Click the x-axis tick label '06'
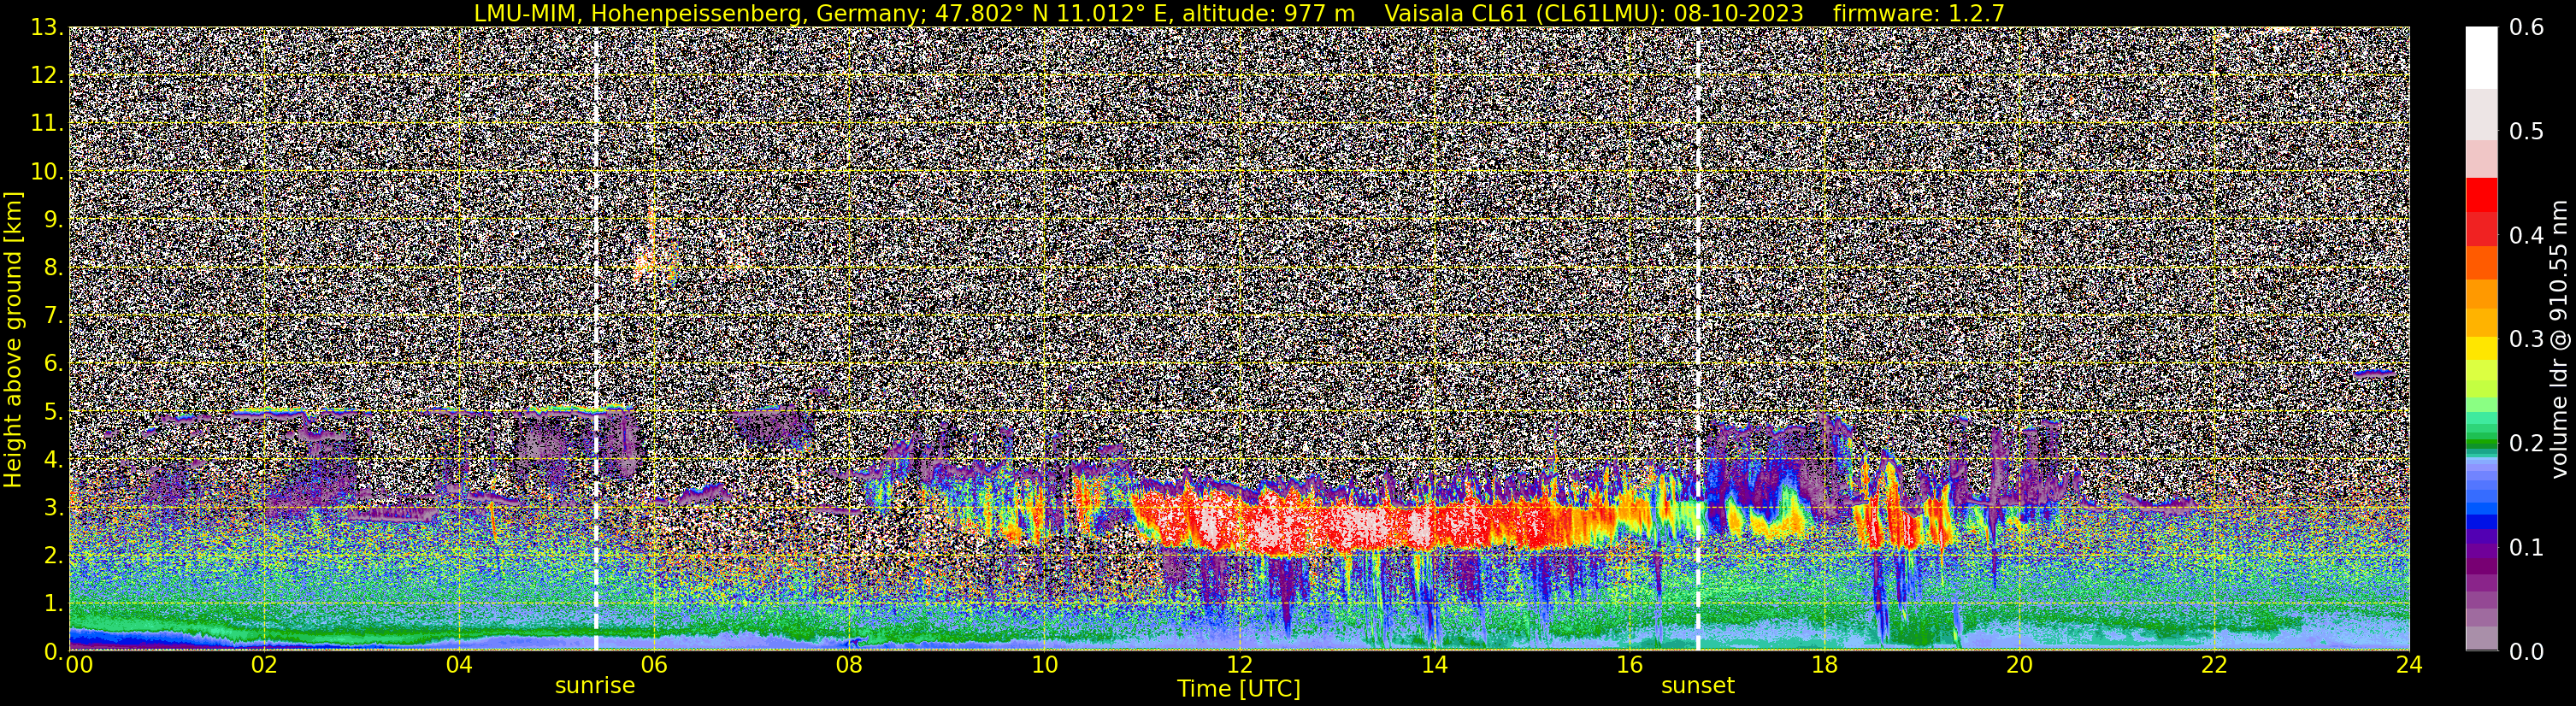The width and height of the screenshot is (2576, 706). point(653,665)
